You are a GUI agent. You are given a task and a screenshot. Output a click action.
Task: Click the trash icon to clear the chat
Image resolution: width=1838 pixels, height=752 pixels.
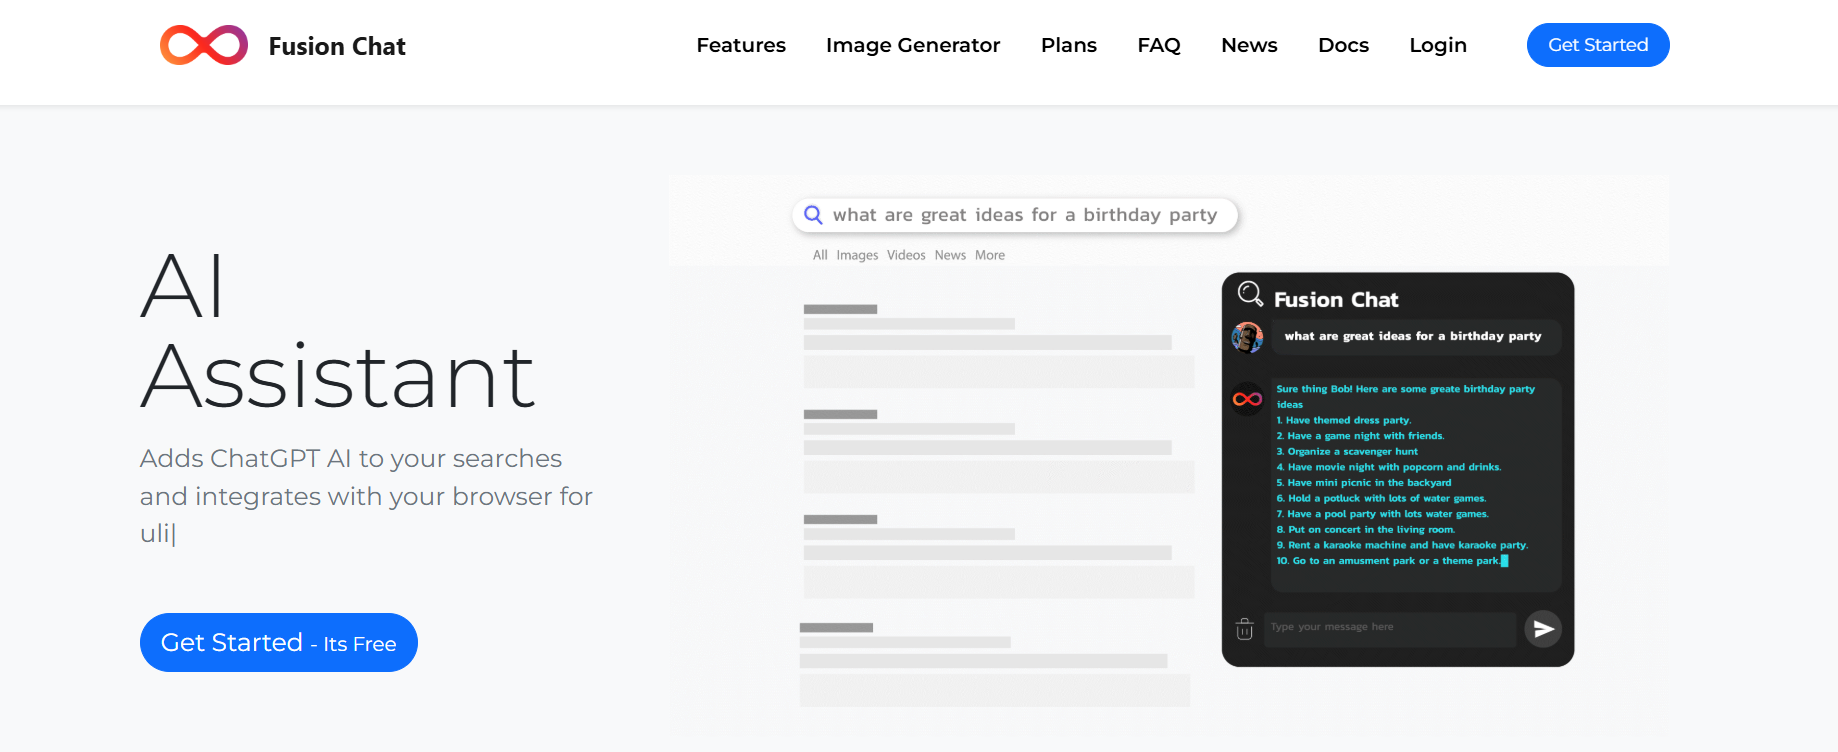pyautogui.click(x=1244, y=629)
